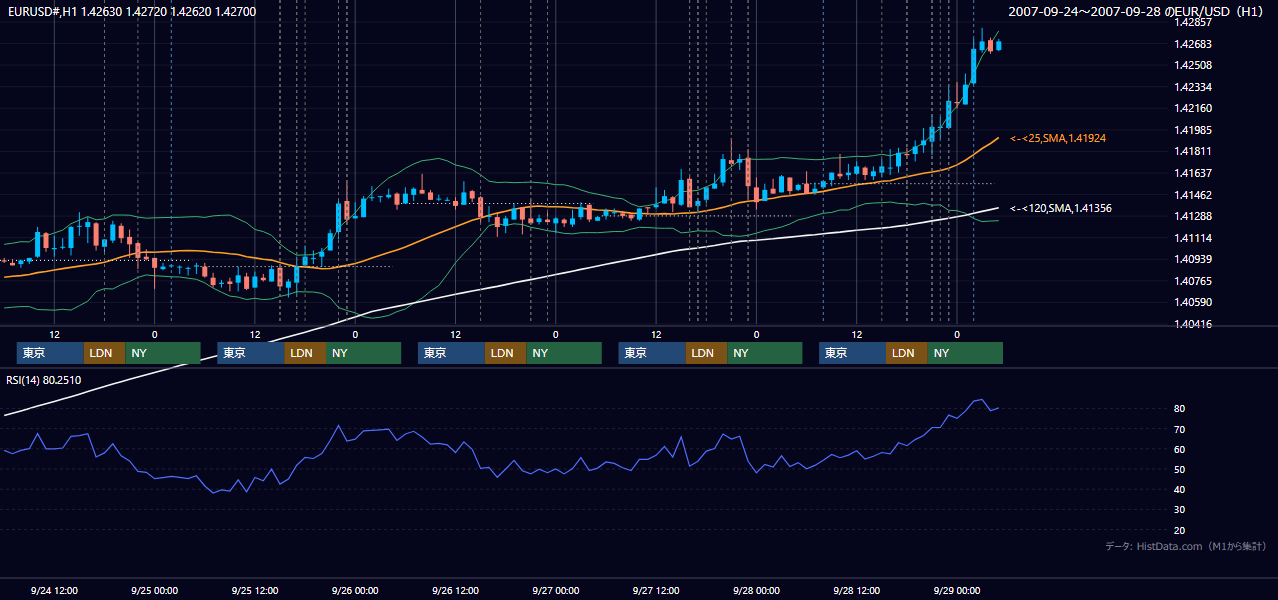1278x600 pixels.
Task: Click price axis value 1.40939
Action: (x=1192, y=259)
